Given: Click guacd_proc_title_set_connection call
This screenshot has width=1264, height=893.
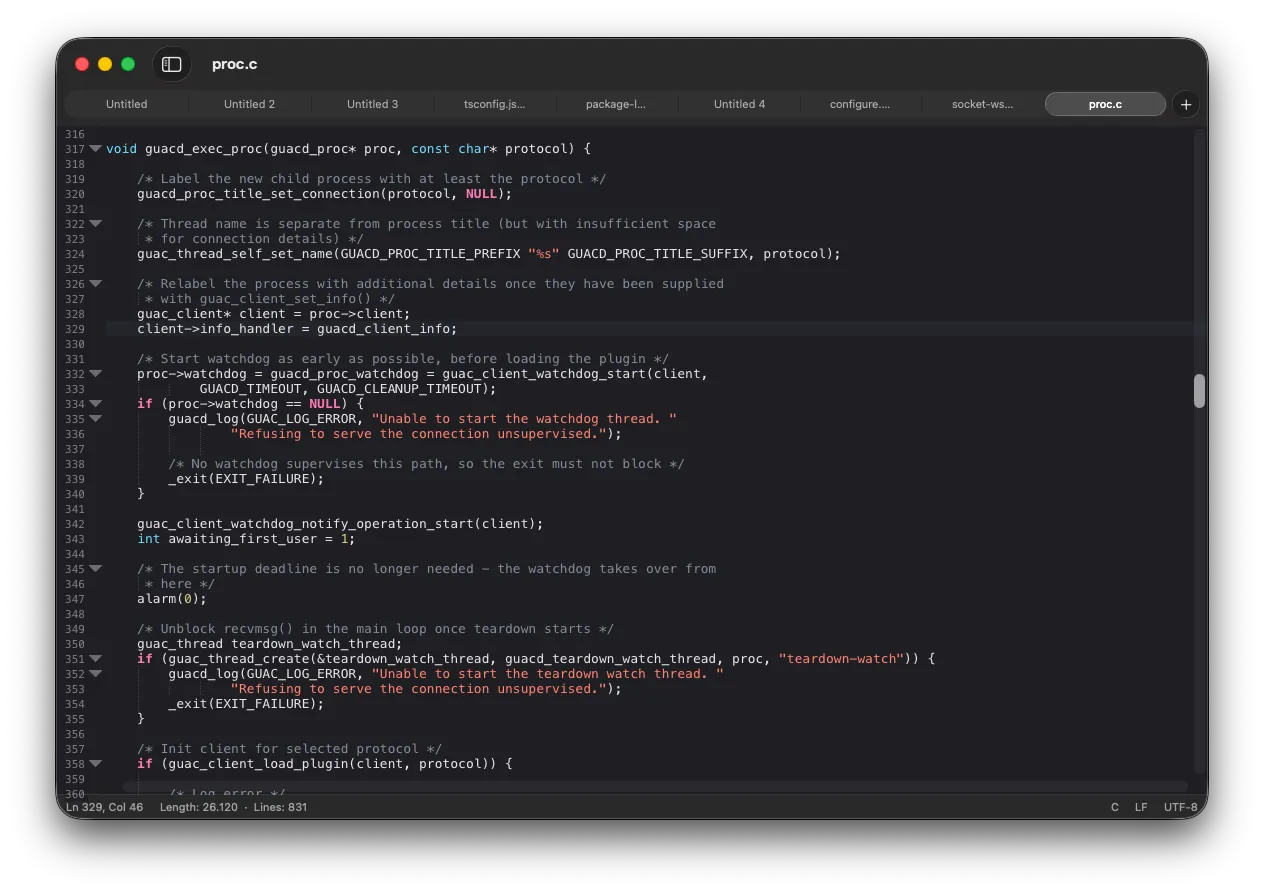Looking at the screenshot, I should pos(324,194).
